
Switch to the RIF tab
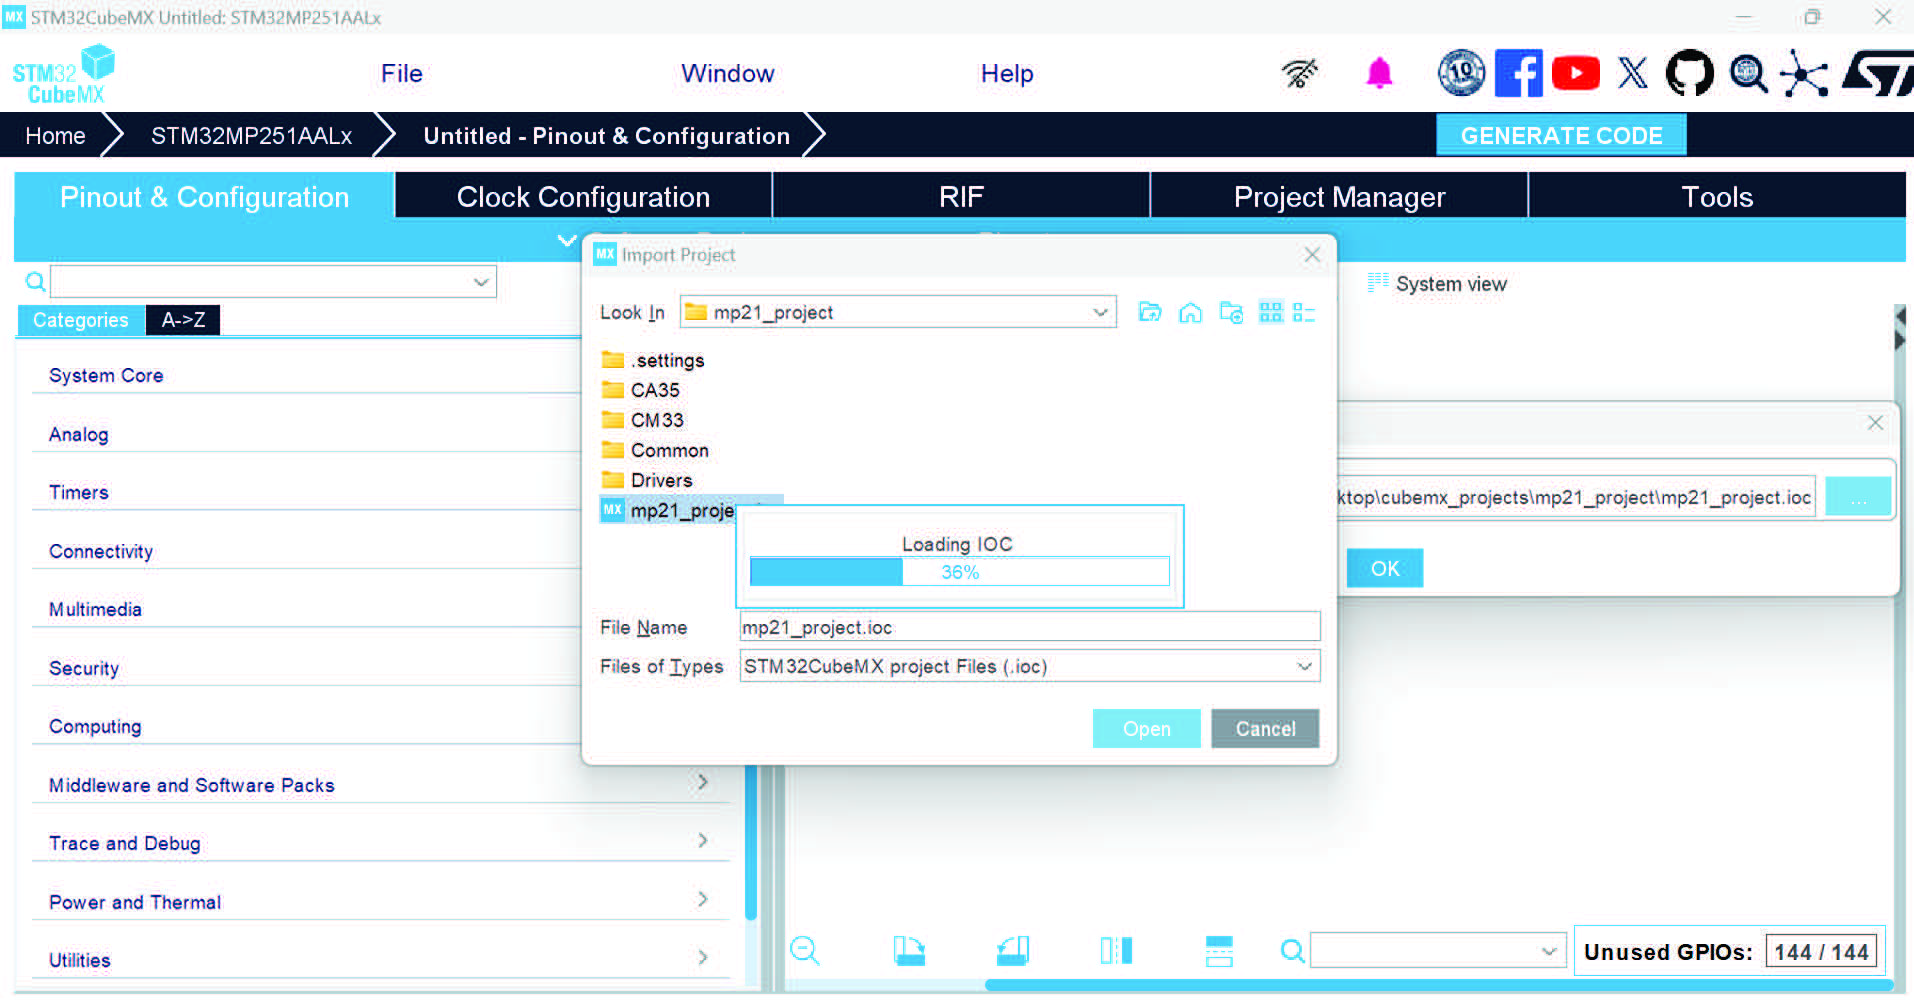click(x=961, y=197)
